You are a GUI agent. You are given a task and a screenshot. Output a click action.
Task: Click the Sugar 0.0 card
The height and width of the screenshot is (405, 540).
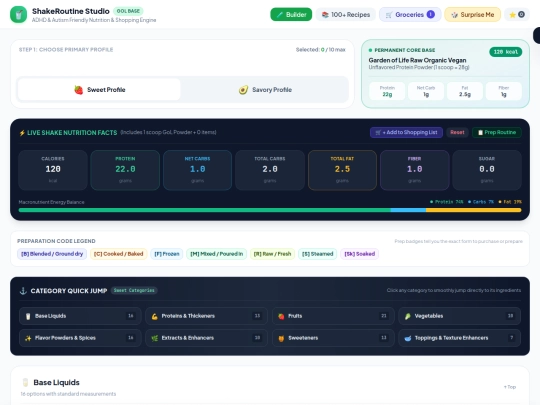487,170
